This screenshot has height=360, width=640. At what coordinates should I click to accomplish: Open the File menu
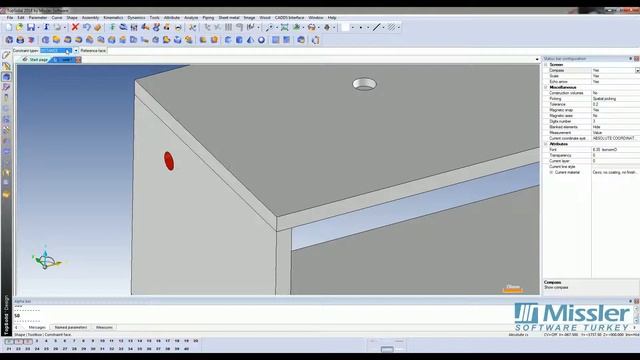click(x=10, y=18)
